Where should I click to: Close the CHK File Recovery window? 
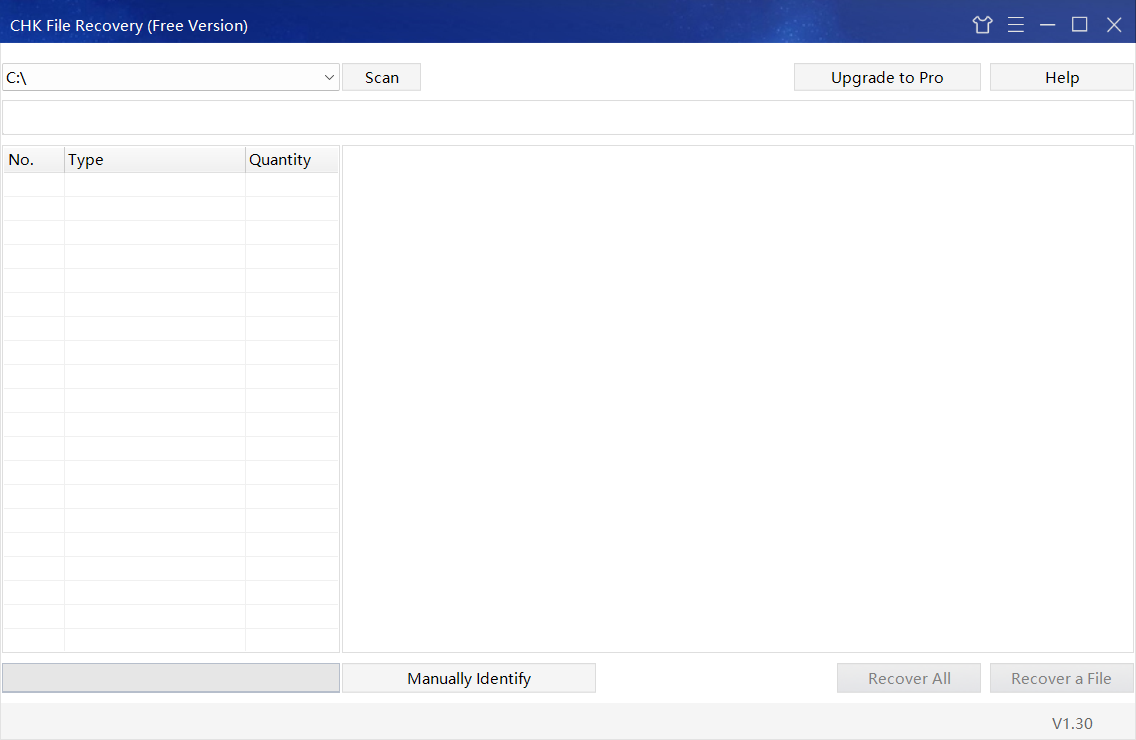(1114, 25)
